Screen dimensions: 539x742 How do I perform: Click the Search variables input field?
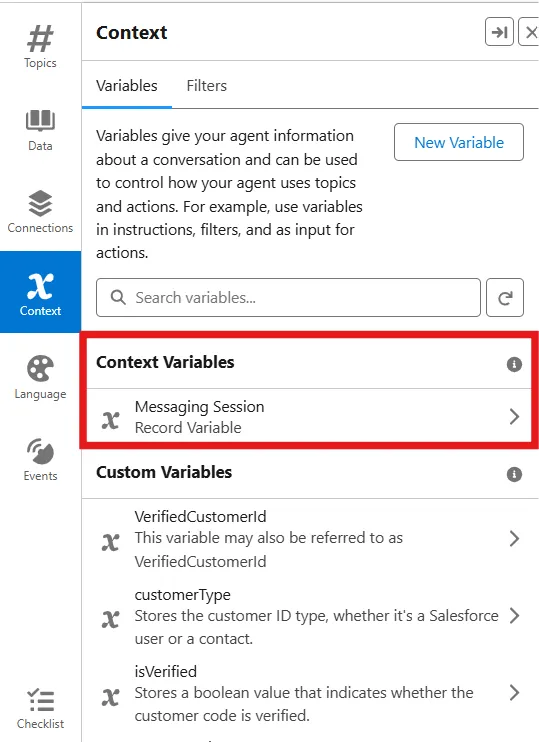pos(288,298)
